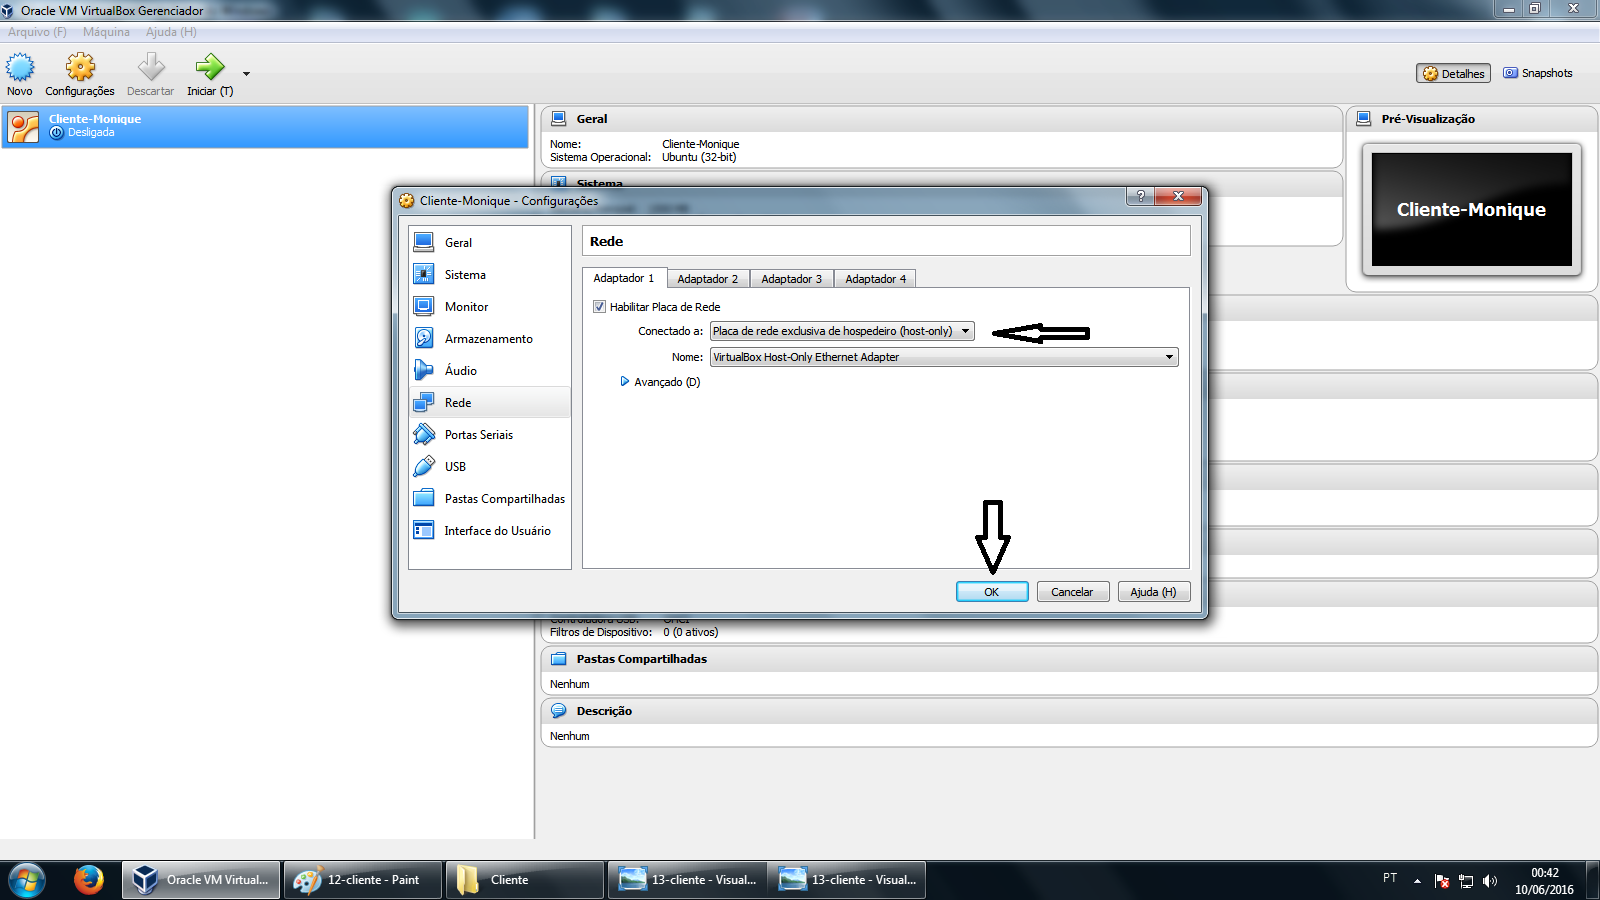The image size is (1600, 900).
Task: Select Geral category in settings dialog
Action: coord(490,242)
